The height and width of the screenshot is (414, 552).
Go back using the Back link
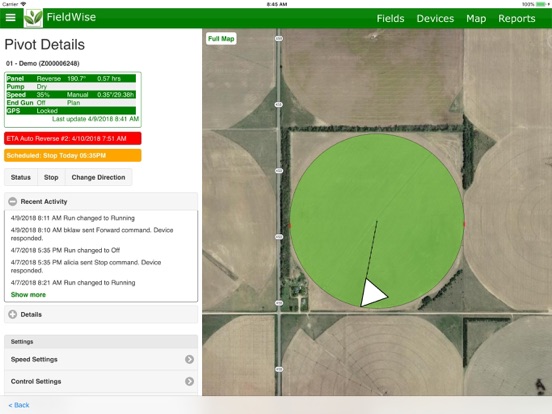[19, 405]
